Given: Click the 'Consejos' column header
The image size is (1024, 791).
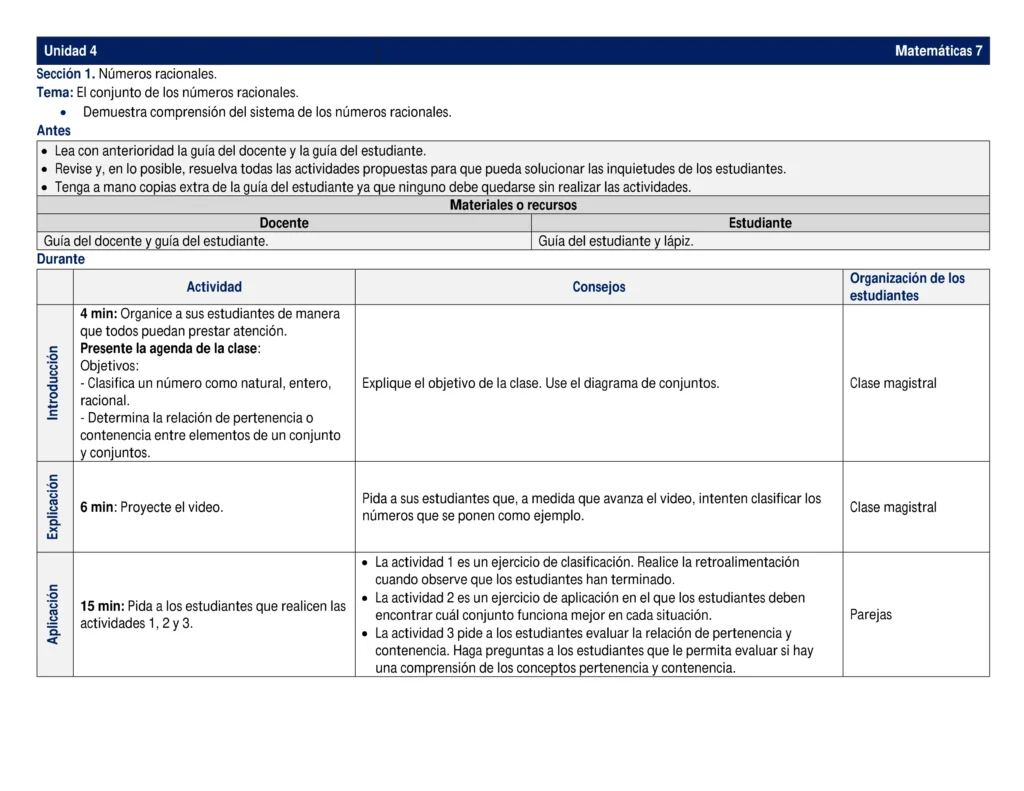Looking at the screenshot, I should tap(599, 287).
